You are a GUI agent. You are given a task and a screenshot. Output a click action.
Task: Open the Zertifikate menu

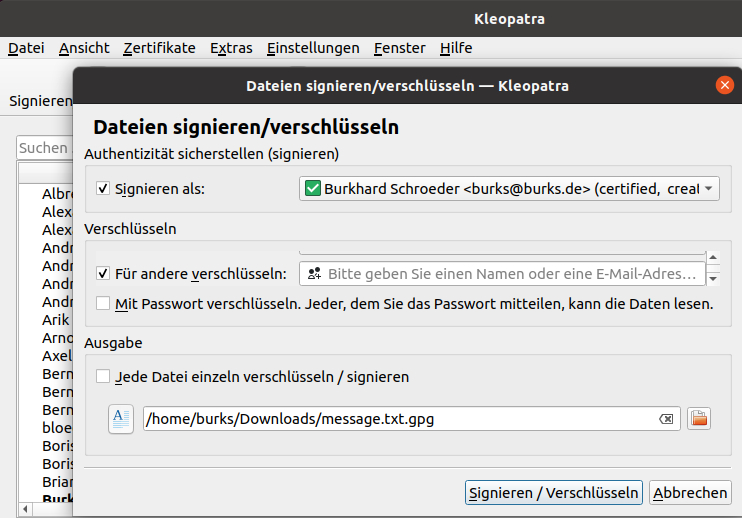click(x=159, y=48)
